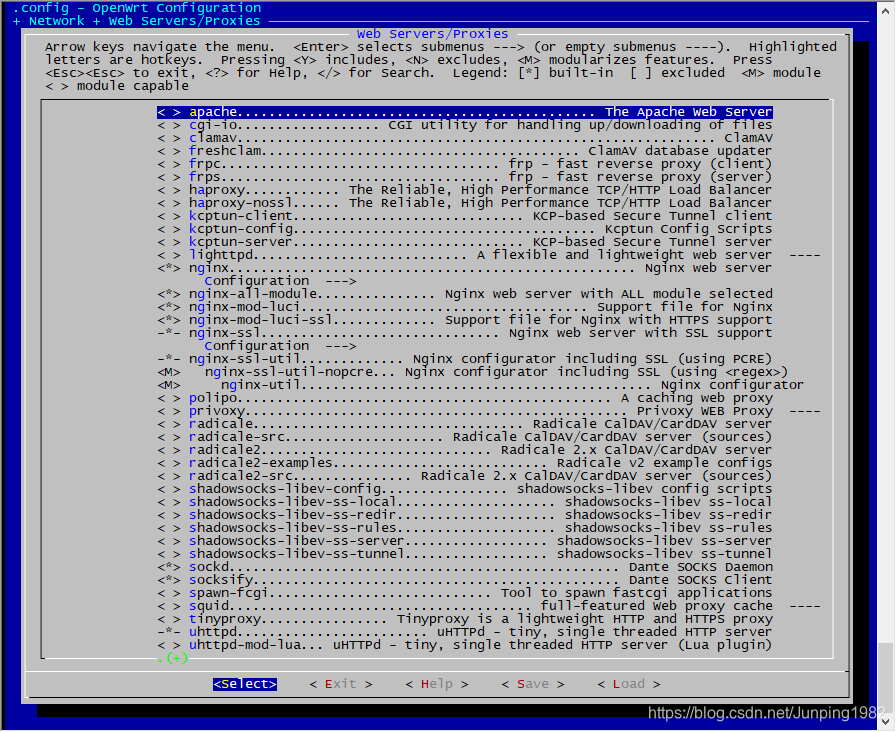Select the shadowsocks-libev-ss-tunnel row

click(465, 554)
